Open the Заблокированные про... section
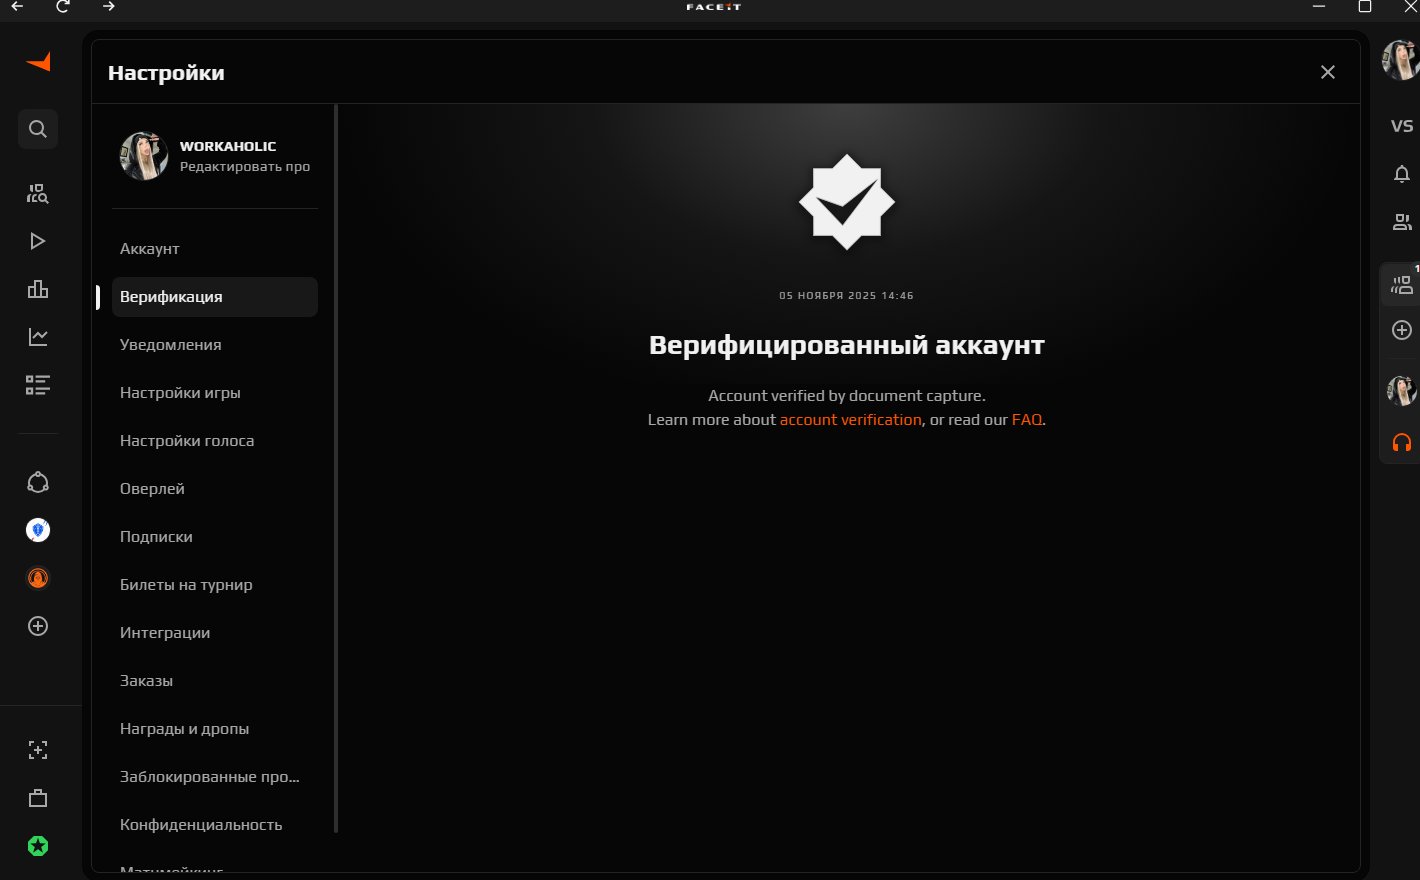The width and height of the screenshot is (1420, 880). 215,777
